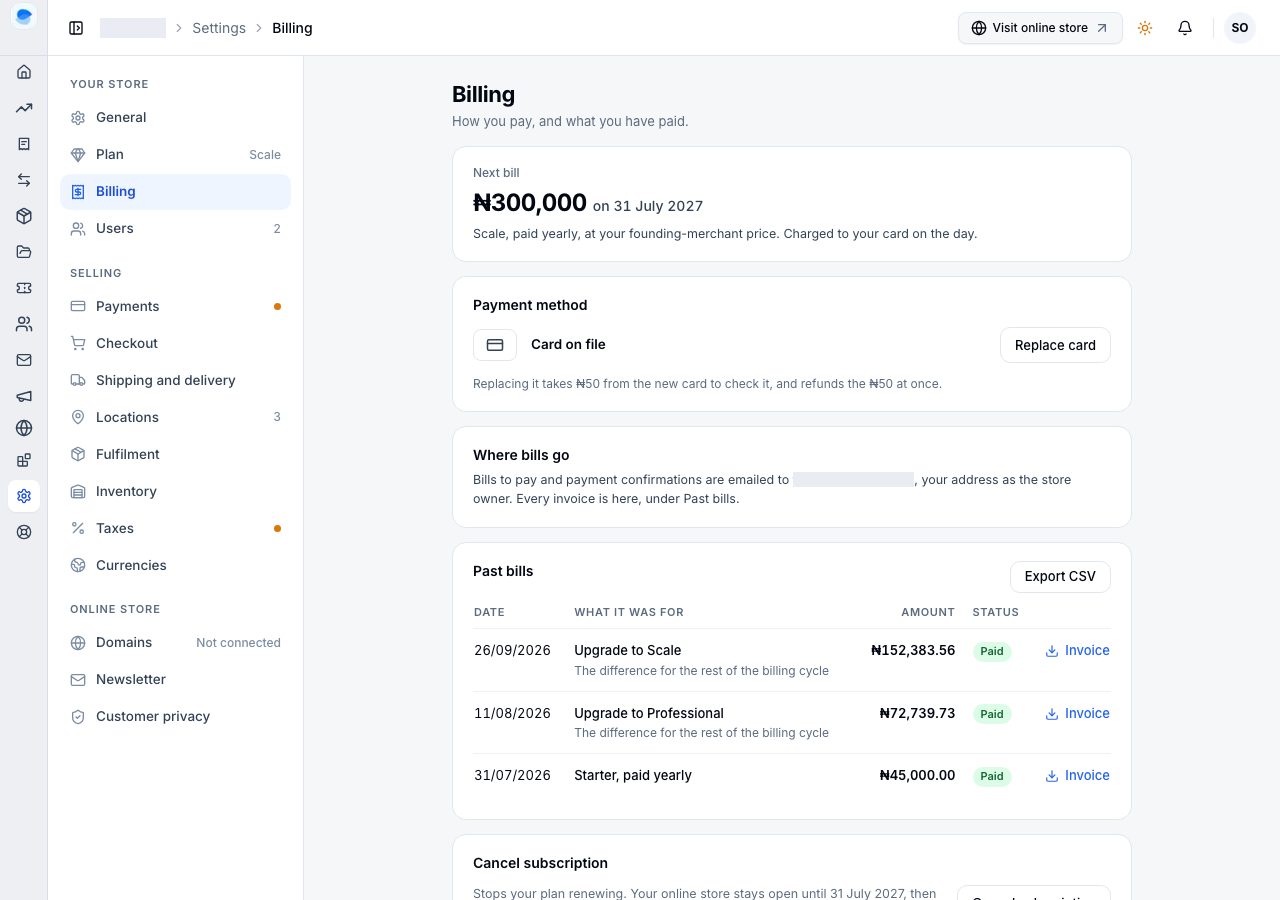Click the Card on file label
Viewport: 1280px width, 900px height.
pyautogui.click(x=568, y=344)
